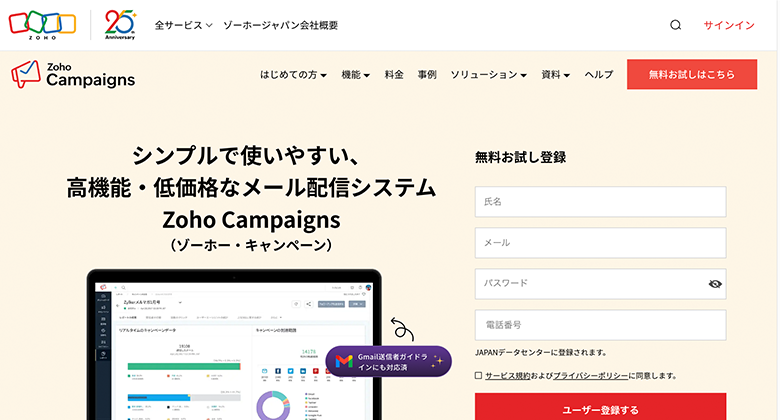
Task: Toggle password visibility eye icon
Action: coord(715,284)
